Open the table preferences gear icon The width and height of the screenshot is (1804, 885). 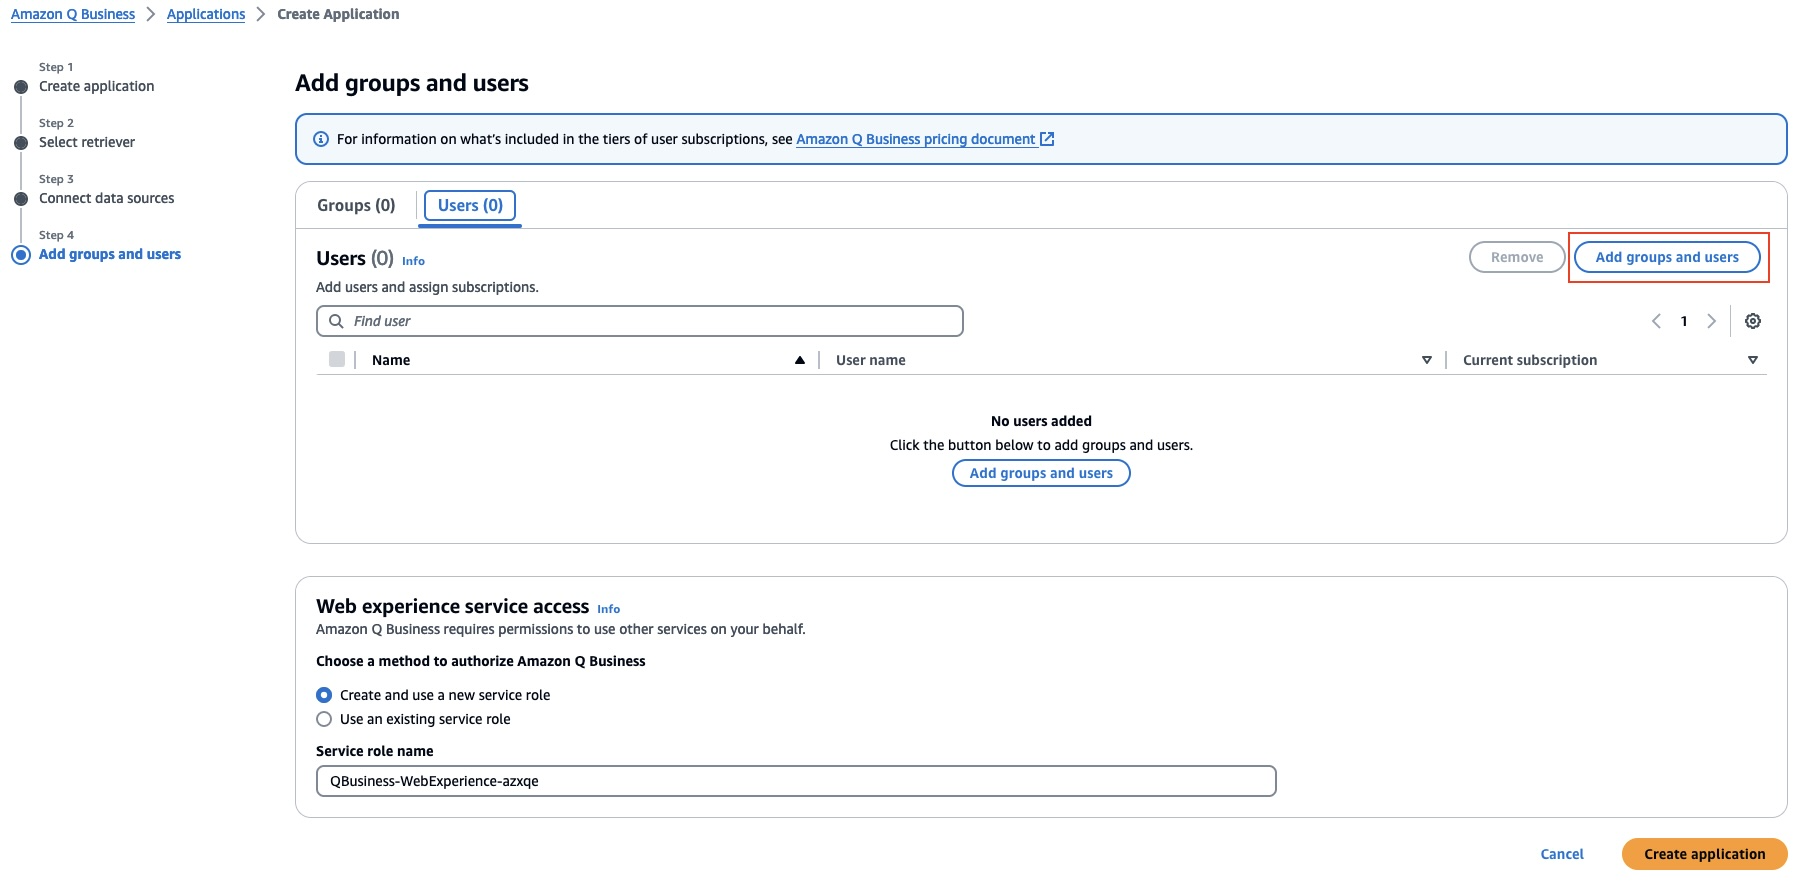pyautogui.click(x=1752, y=321)
